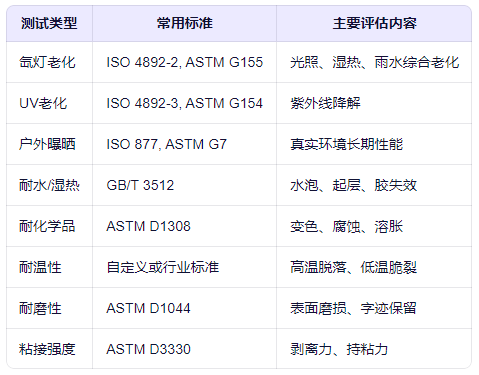Select the ISO 877, ASTM G7 cell
The image size is (479, 375).
click(x=184, y=144)
